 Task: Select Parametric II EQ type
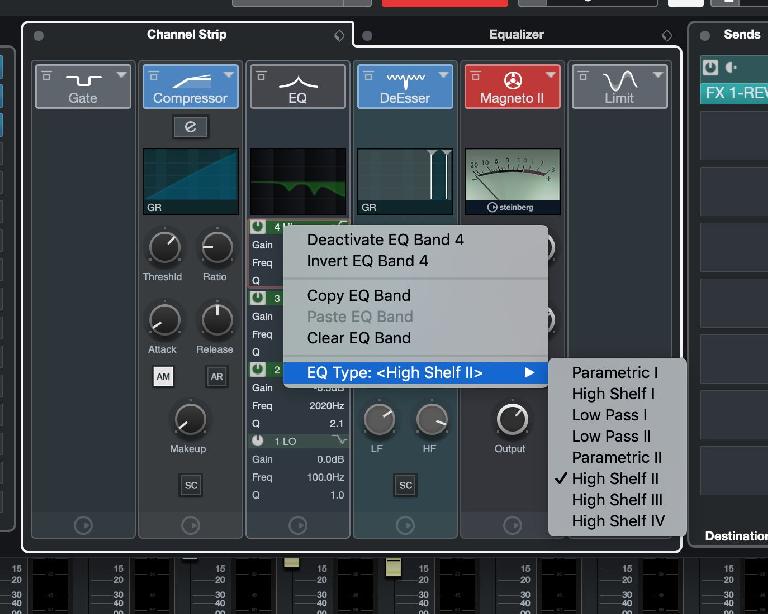(x=617, y=457)
